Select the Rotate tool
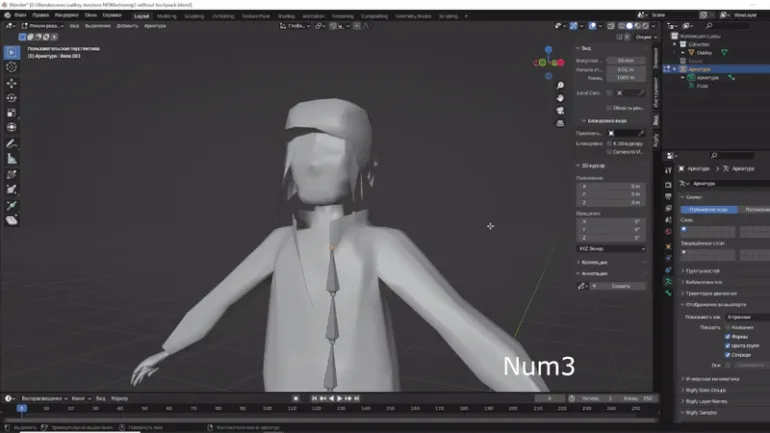 tap(12, 97)
